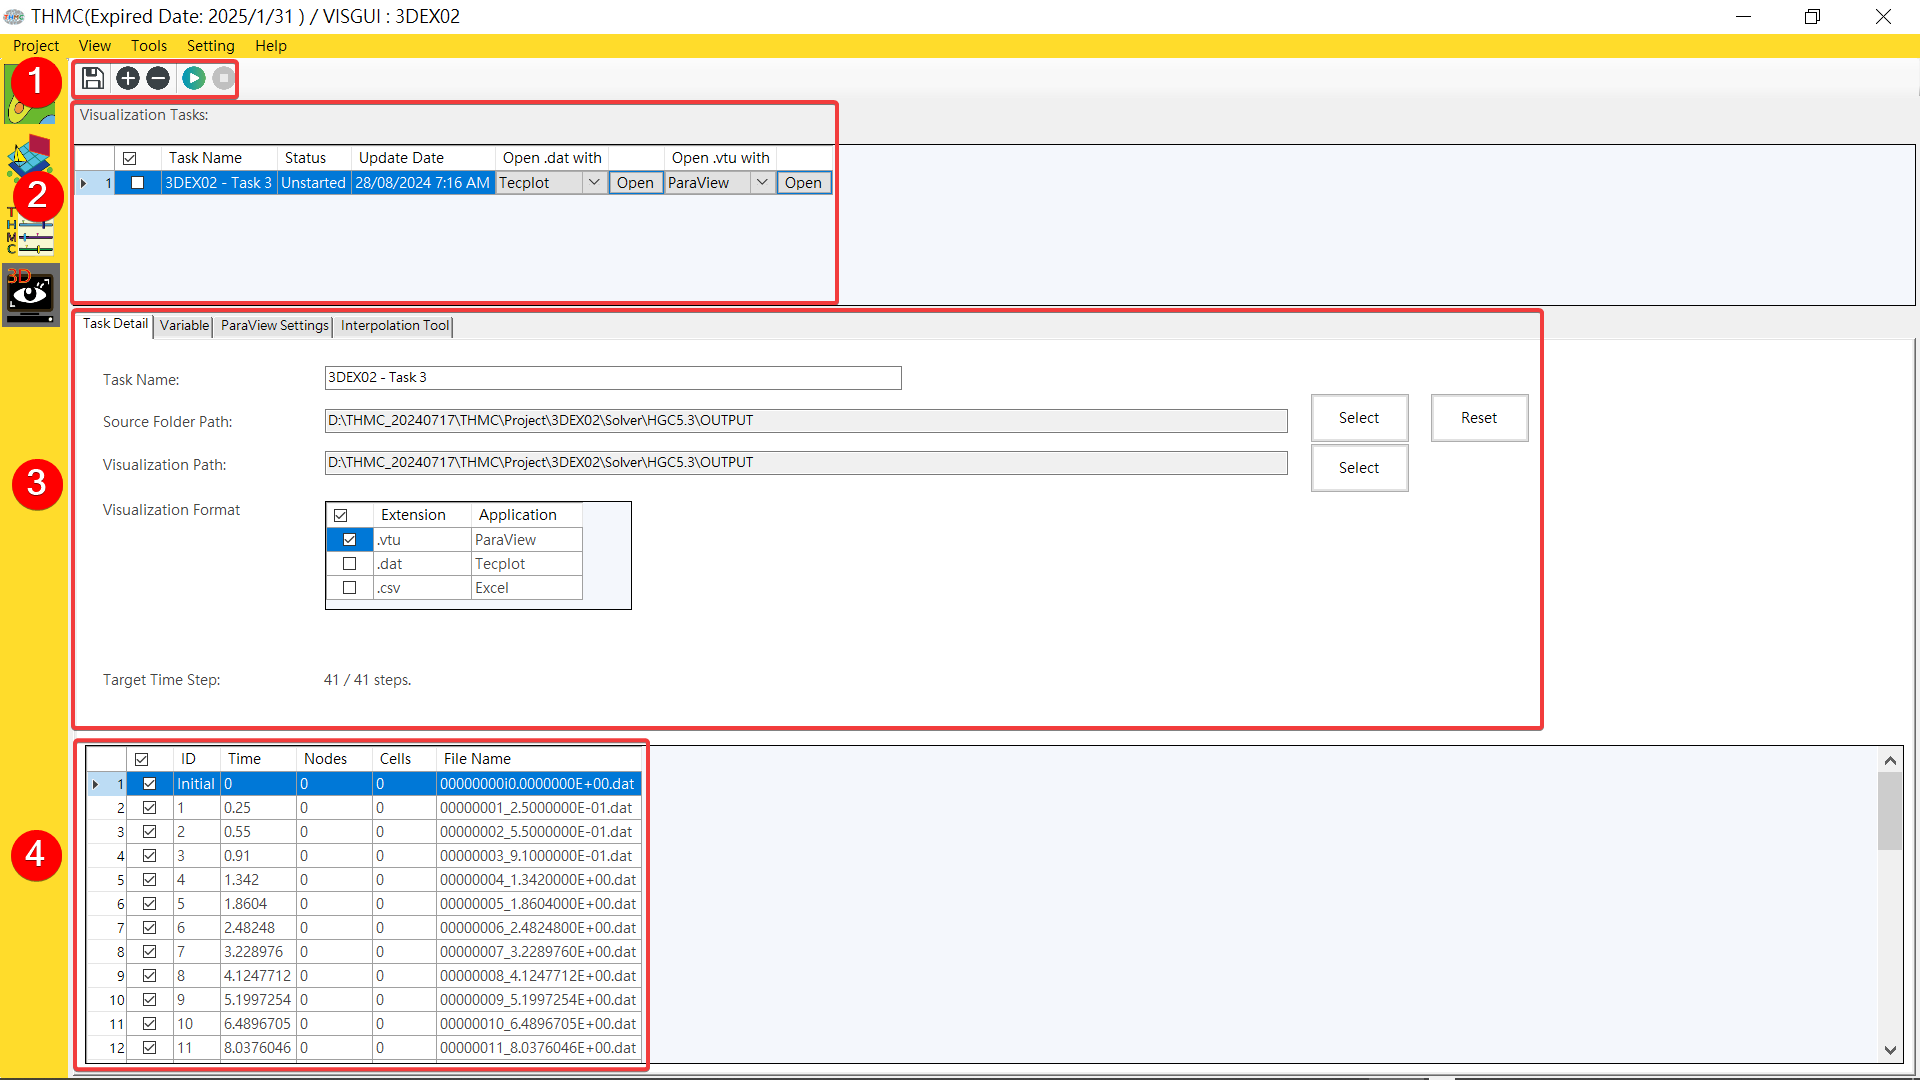Click the File Name column header
The width and height of the screenshot is (1920, 1080).
pos(538,759)
